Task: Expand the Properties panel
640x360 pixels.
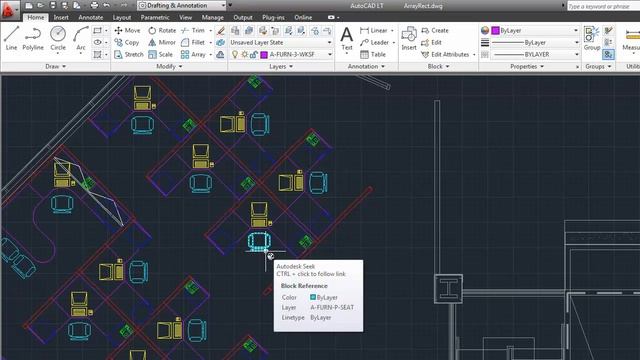Action: click(x=527, y=66)
